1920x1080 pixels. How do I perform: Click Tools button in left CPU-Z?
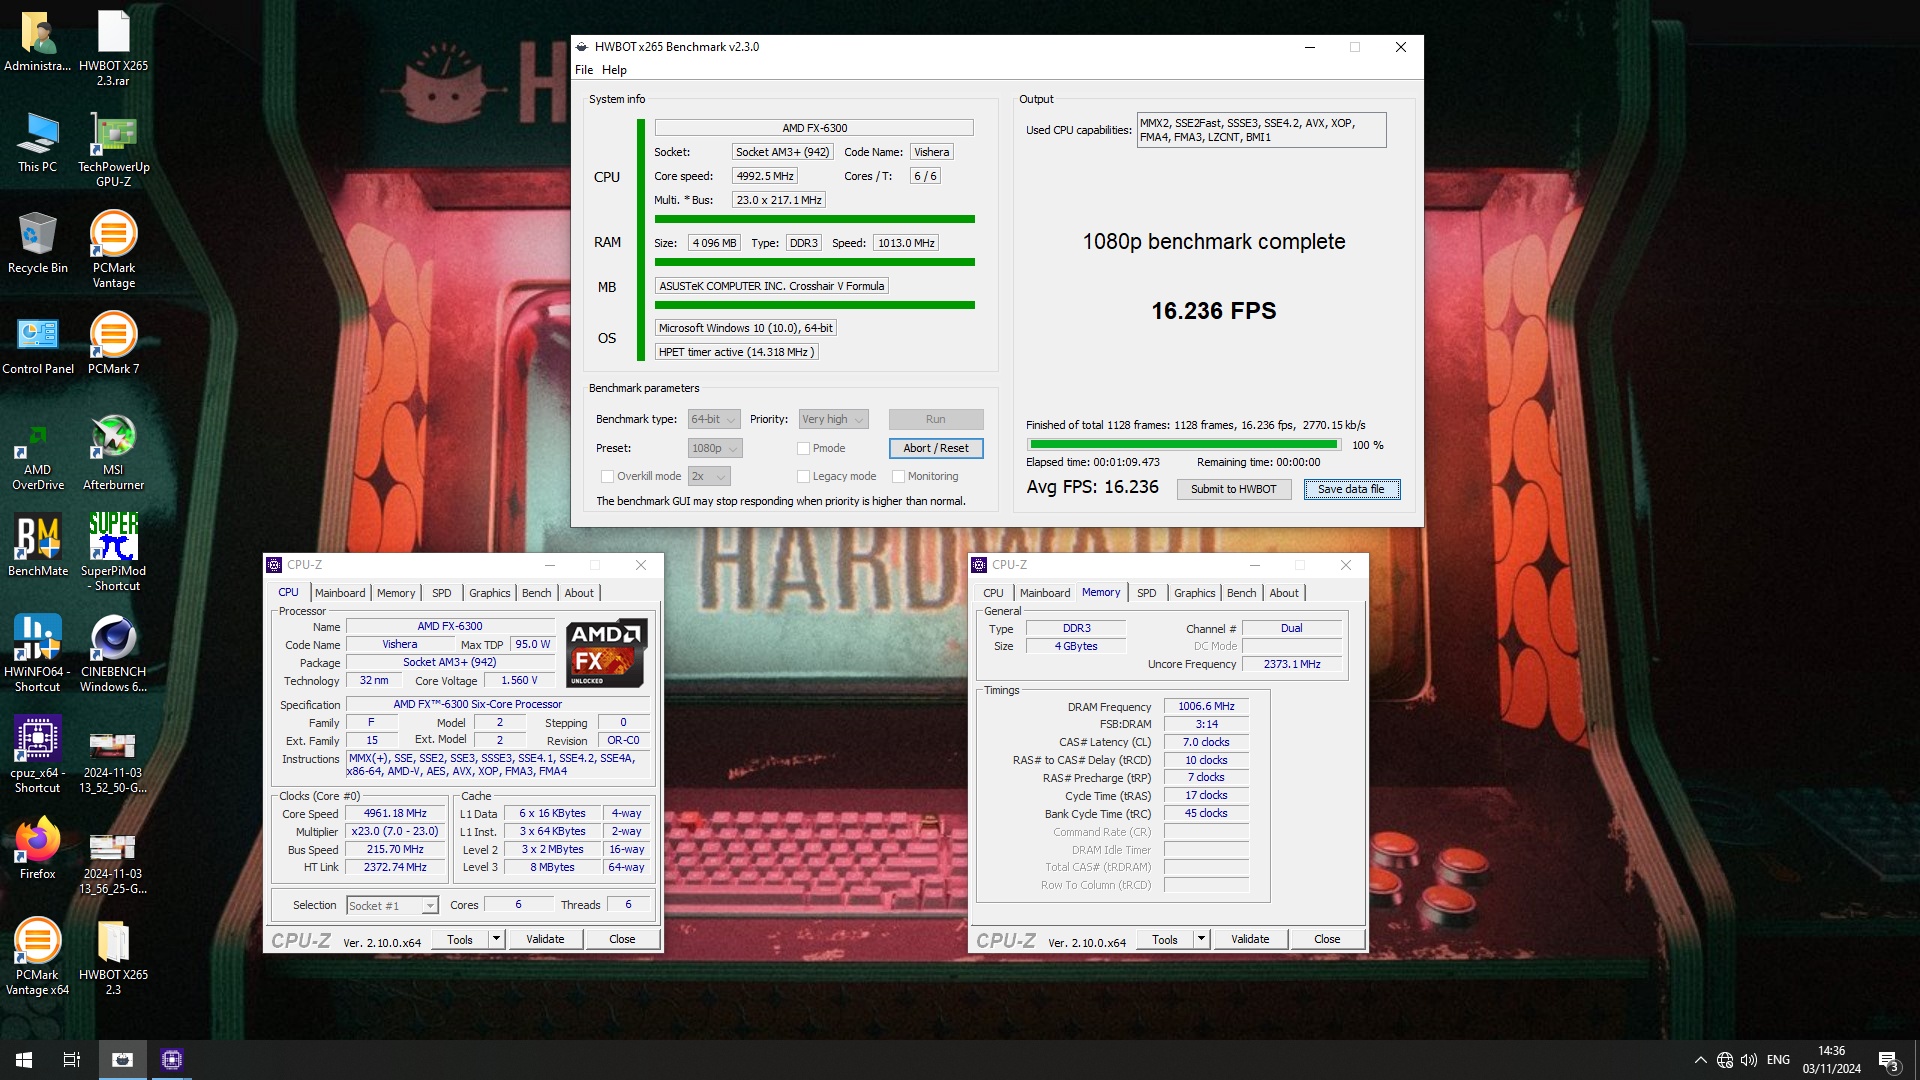(x=460, y=939)
